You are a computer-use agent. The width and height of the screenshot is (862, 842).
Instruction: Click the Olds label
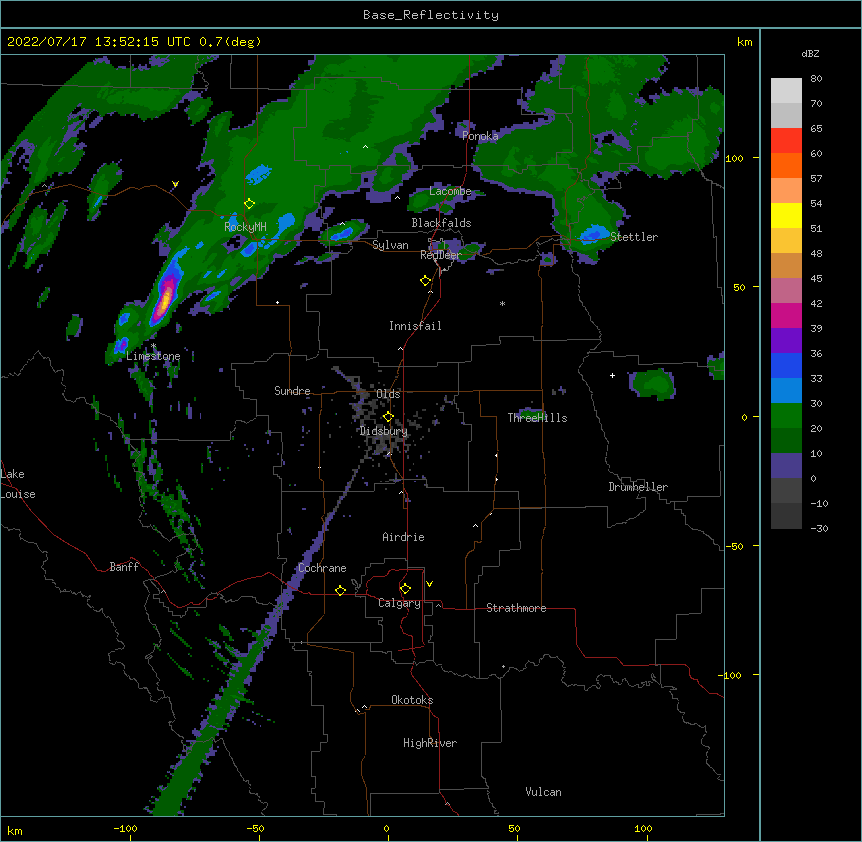[x=388, y=394]
